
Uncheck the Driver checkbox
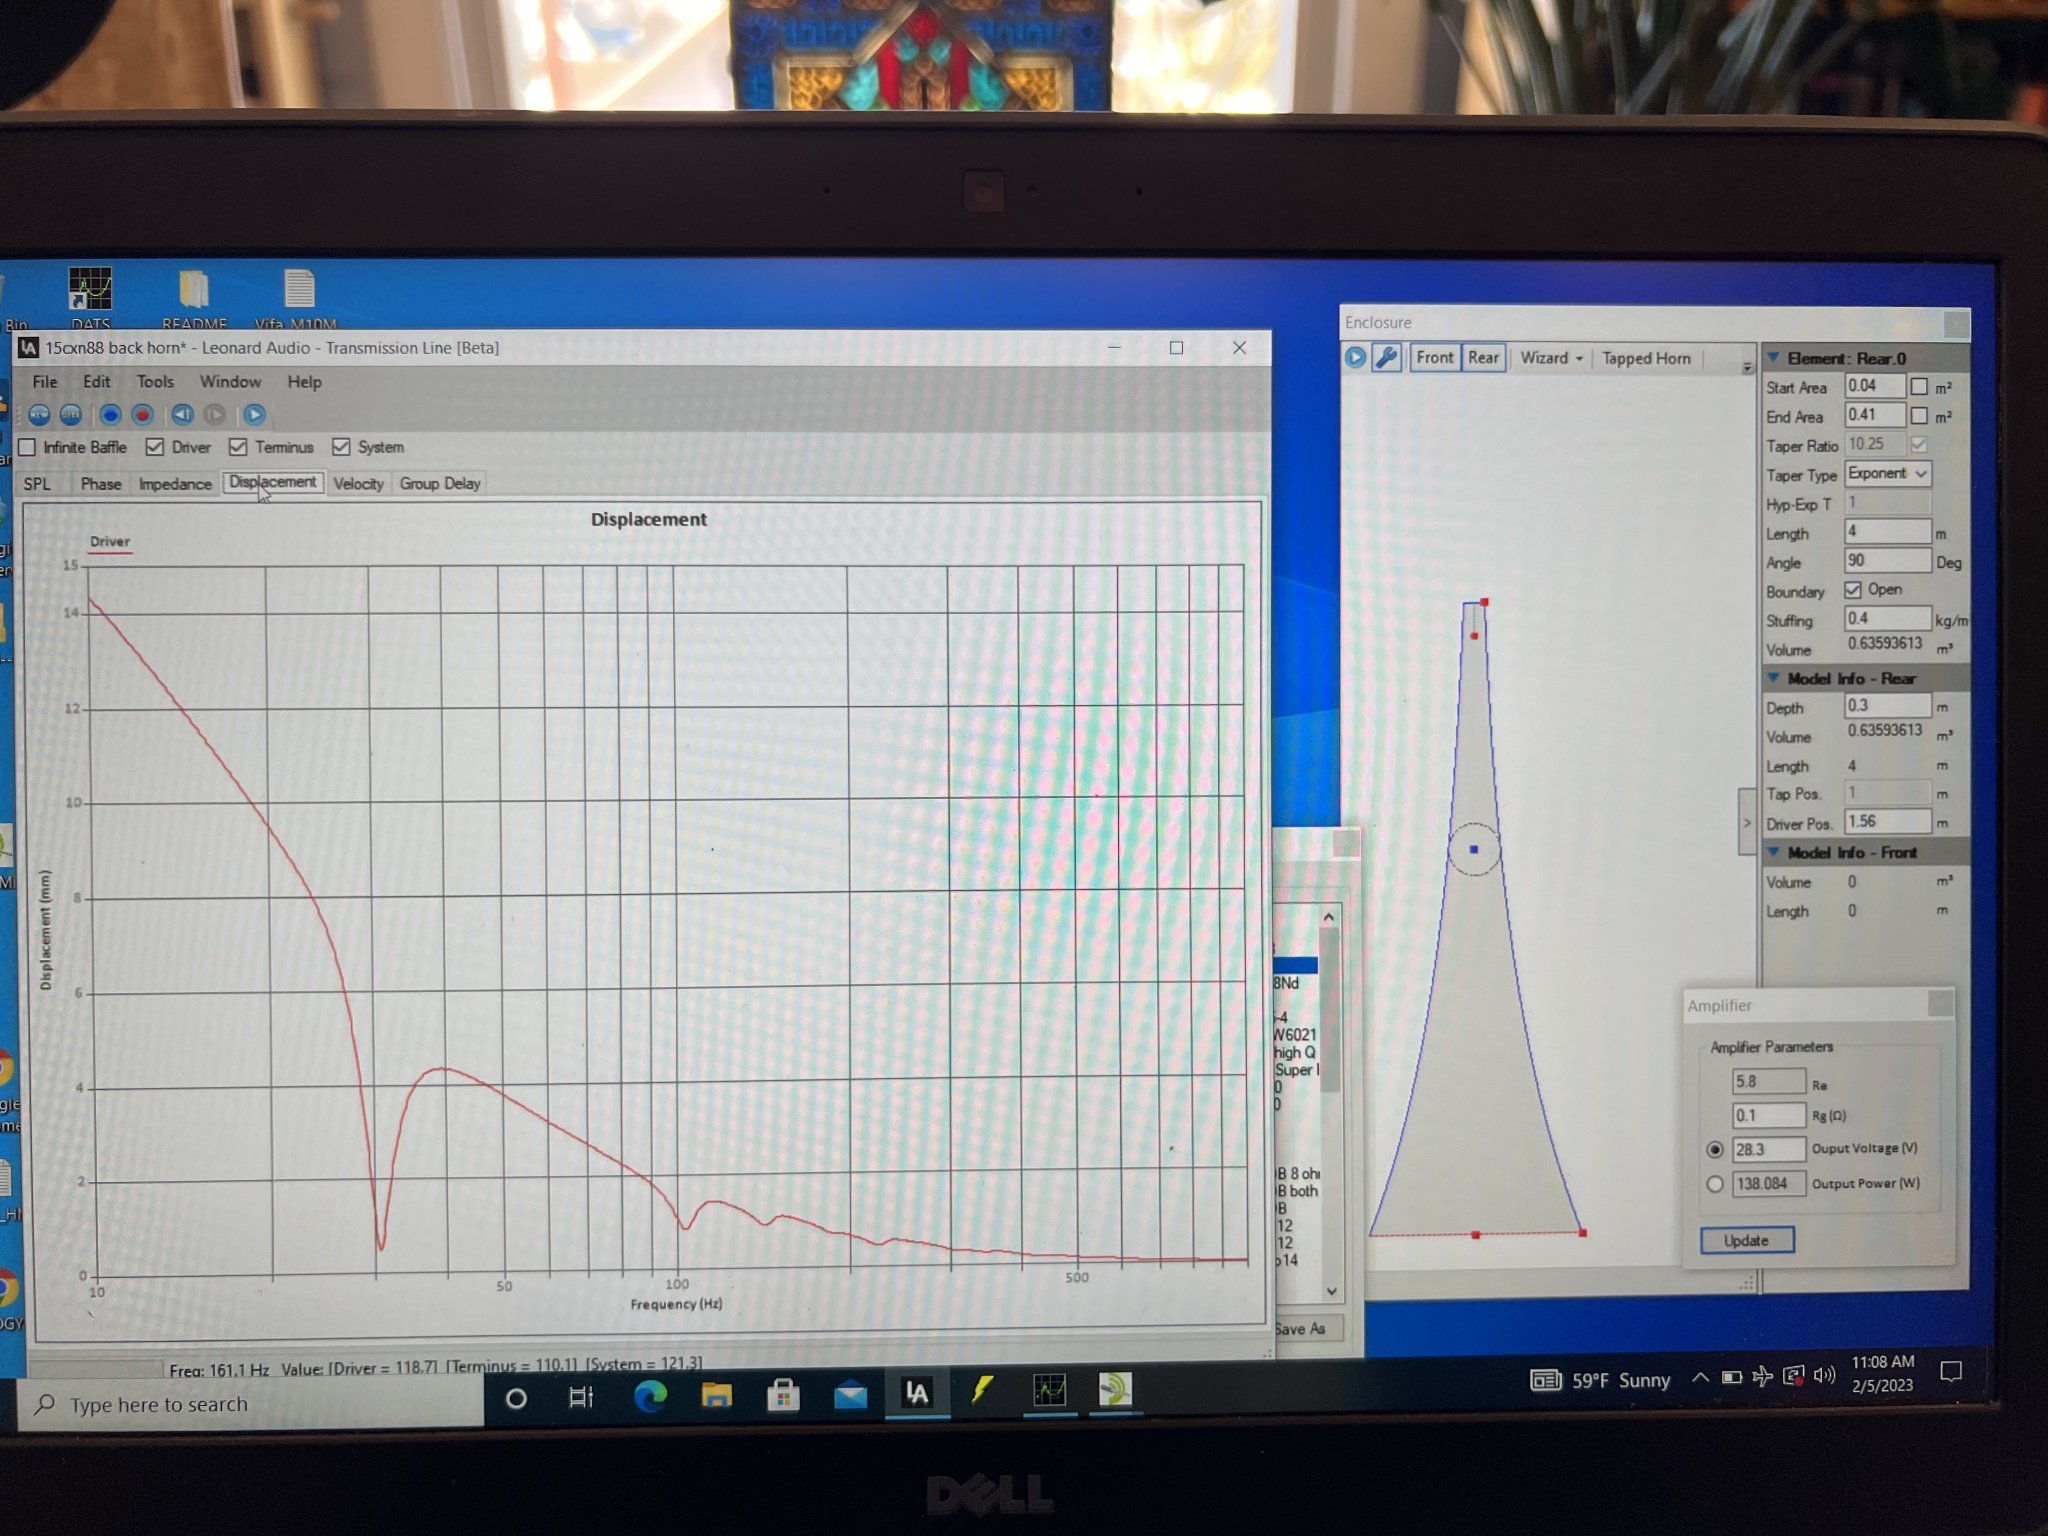tap(155, 446)
